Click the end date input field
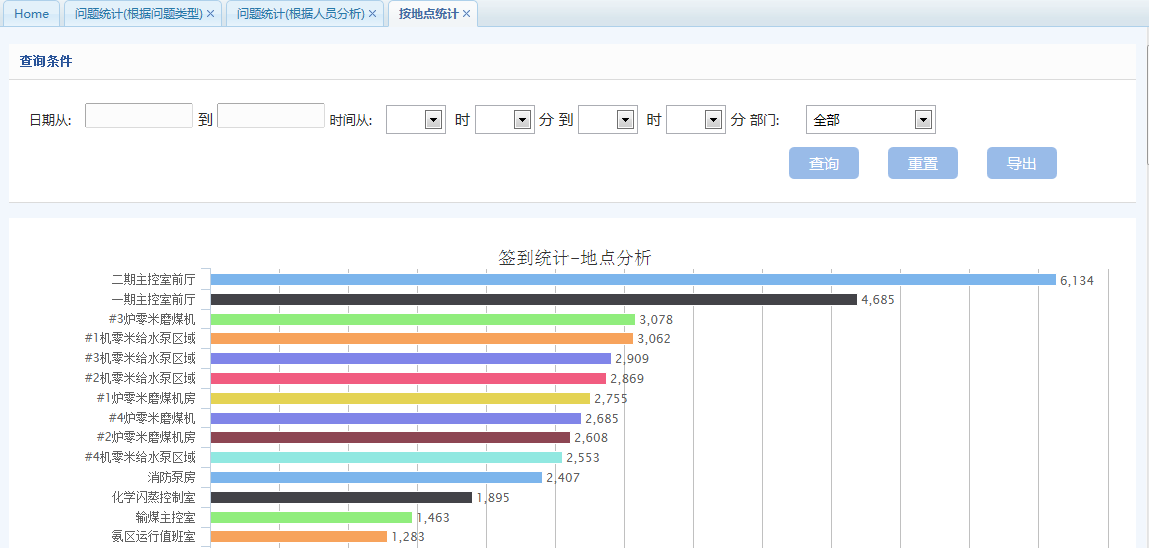Image resolution: width=1149 pixels, height=548 pixels. (x=271, y=116)
